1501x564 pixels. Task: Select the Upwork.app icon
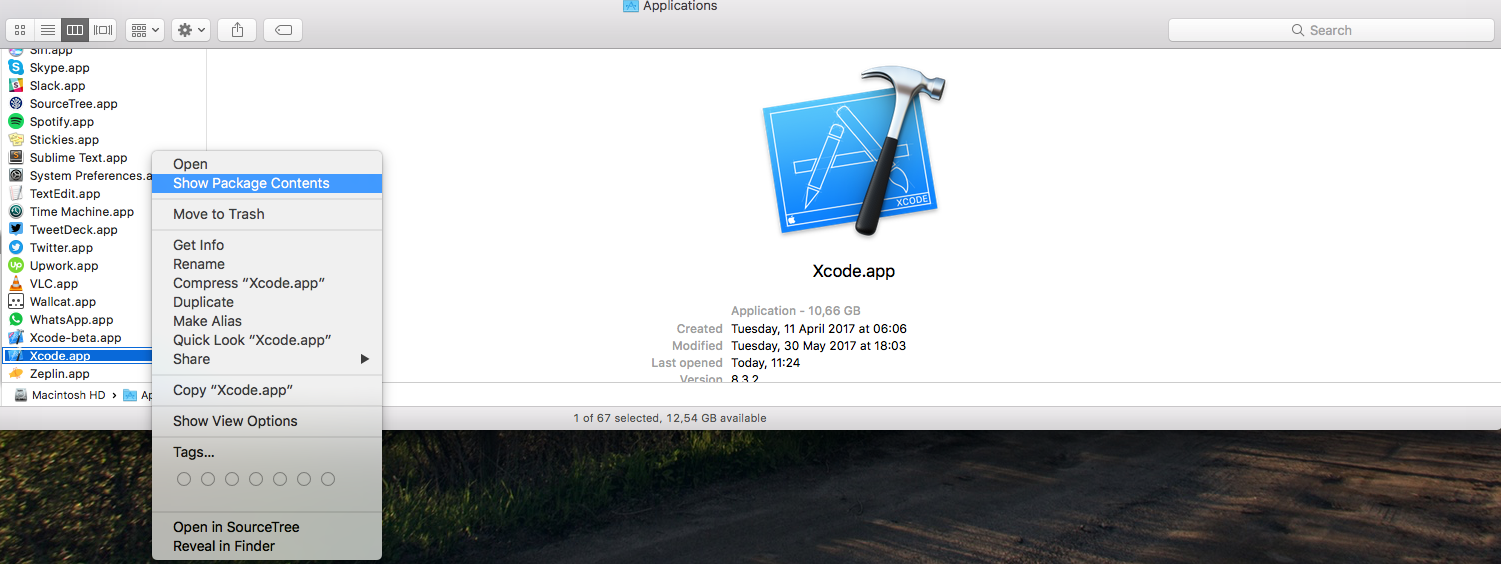[16, 266]
